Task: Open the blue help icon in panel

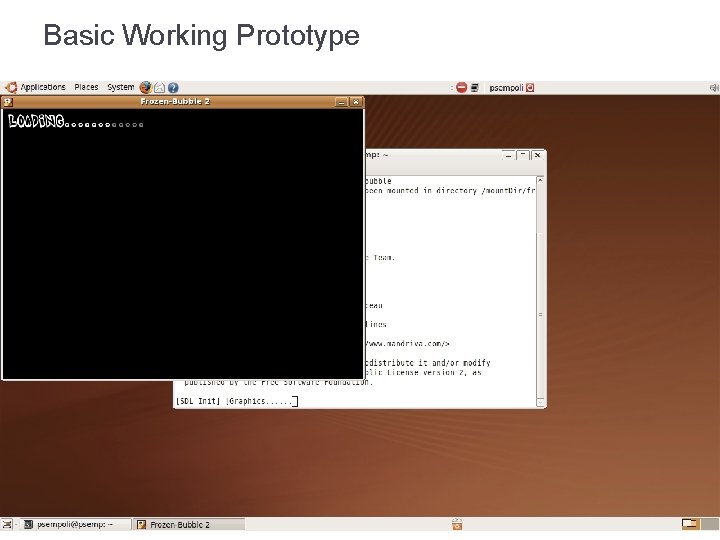Action: [x=173, y=87]
